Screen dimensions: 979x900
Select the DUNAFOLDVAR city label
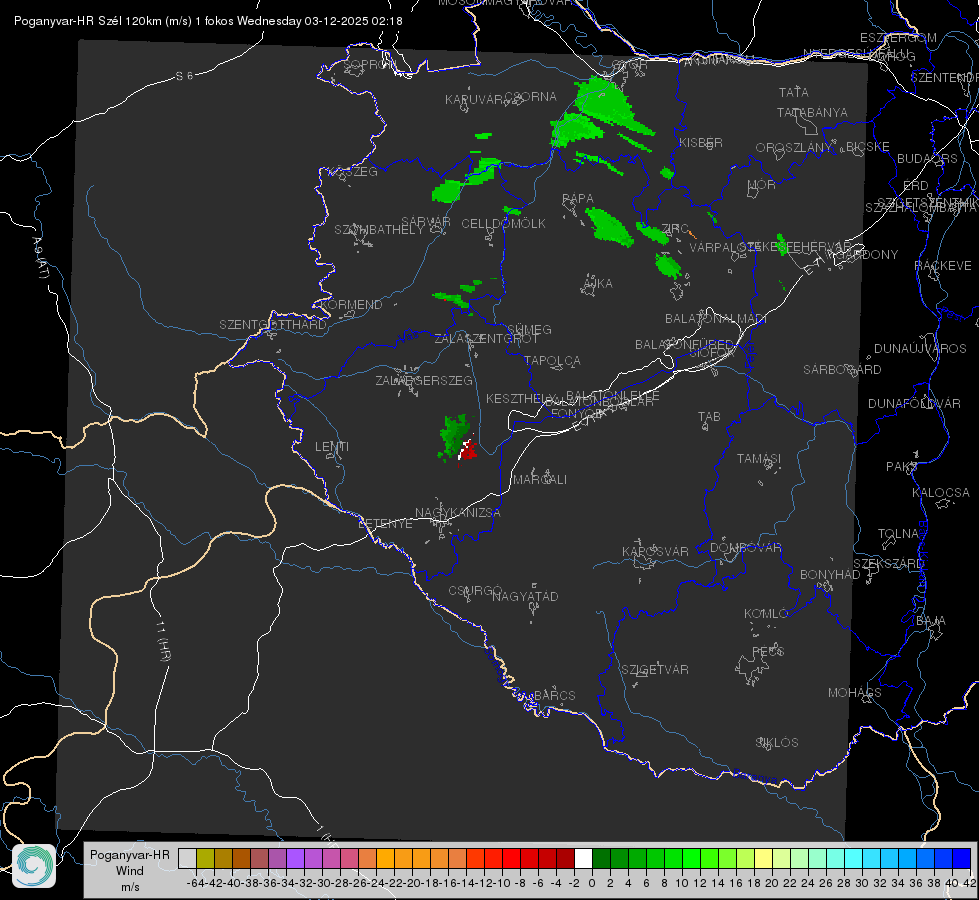(914, 404)
